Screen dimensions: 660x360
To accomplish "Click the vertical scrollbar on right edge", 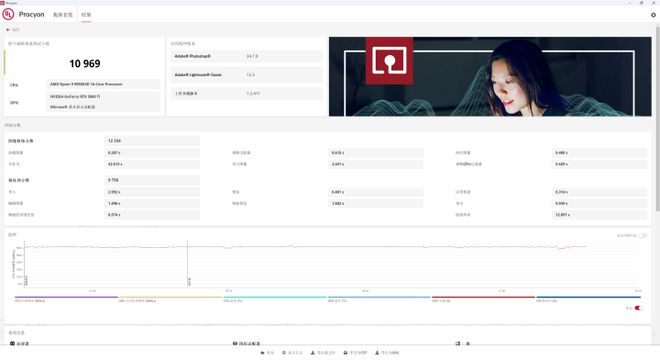I will pyautogui.click(x=657, y=118).
